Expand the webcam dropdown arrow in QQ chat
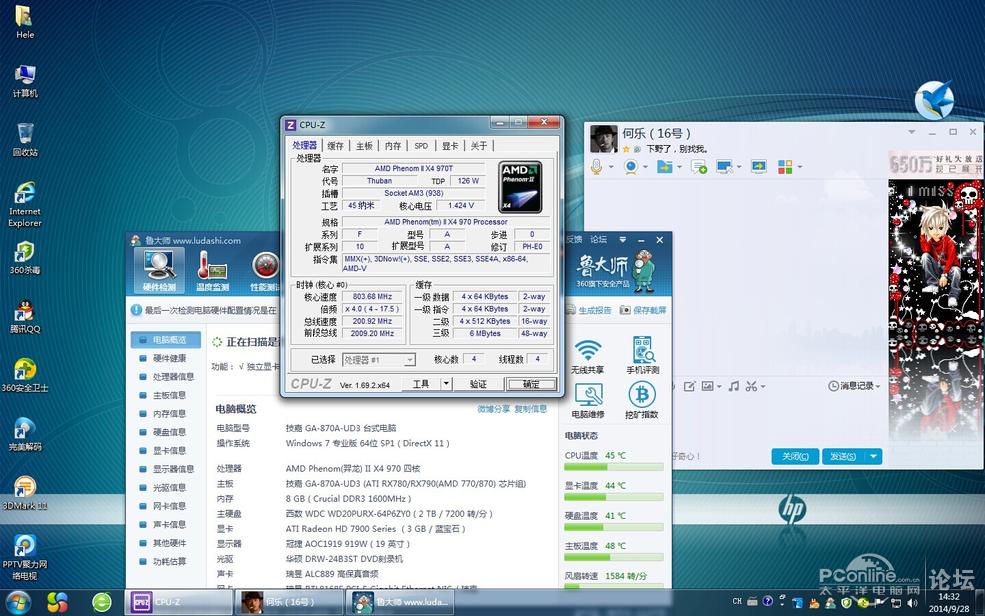 point(645,167)
